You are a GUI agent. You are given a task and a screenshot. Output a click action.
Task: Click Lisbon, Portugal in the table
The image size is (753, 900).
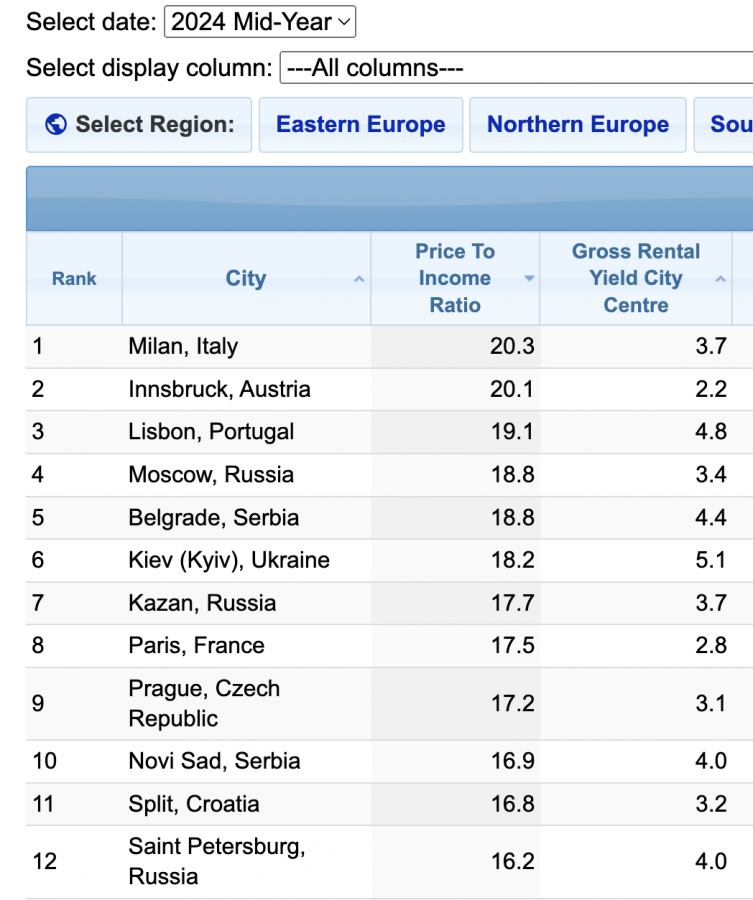[211, 432]
